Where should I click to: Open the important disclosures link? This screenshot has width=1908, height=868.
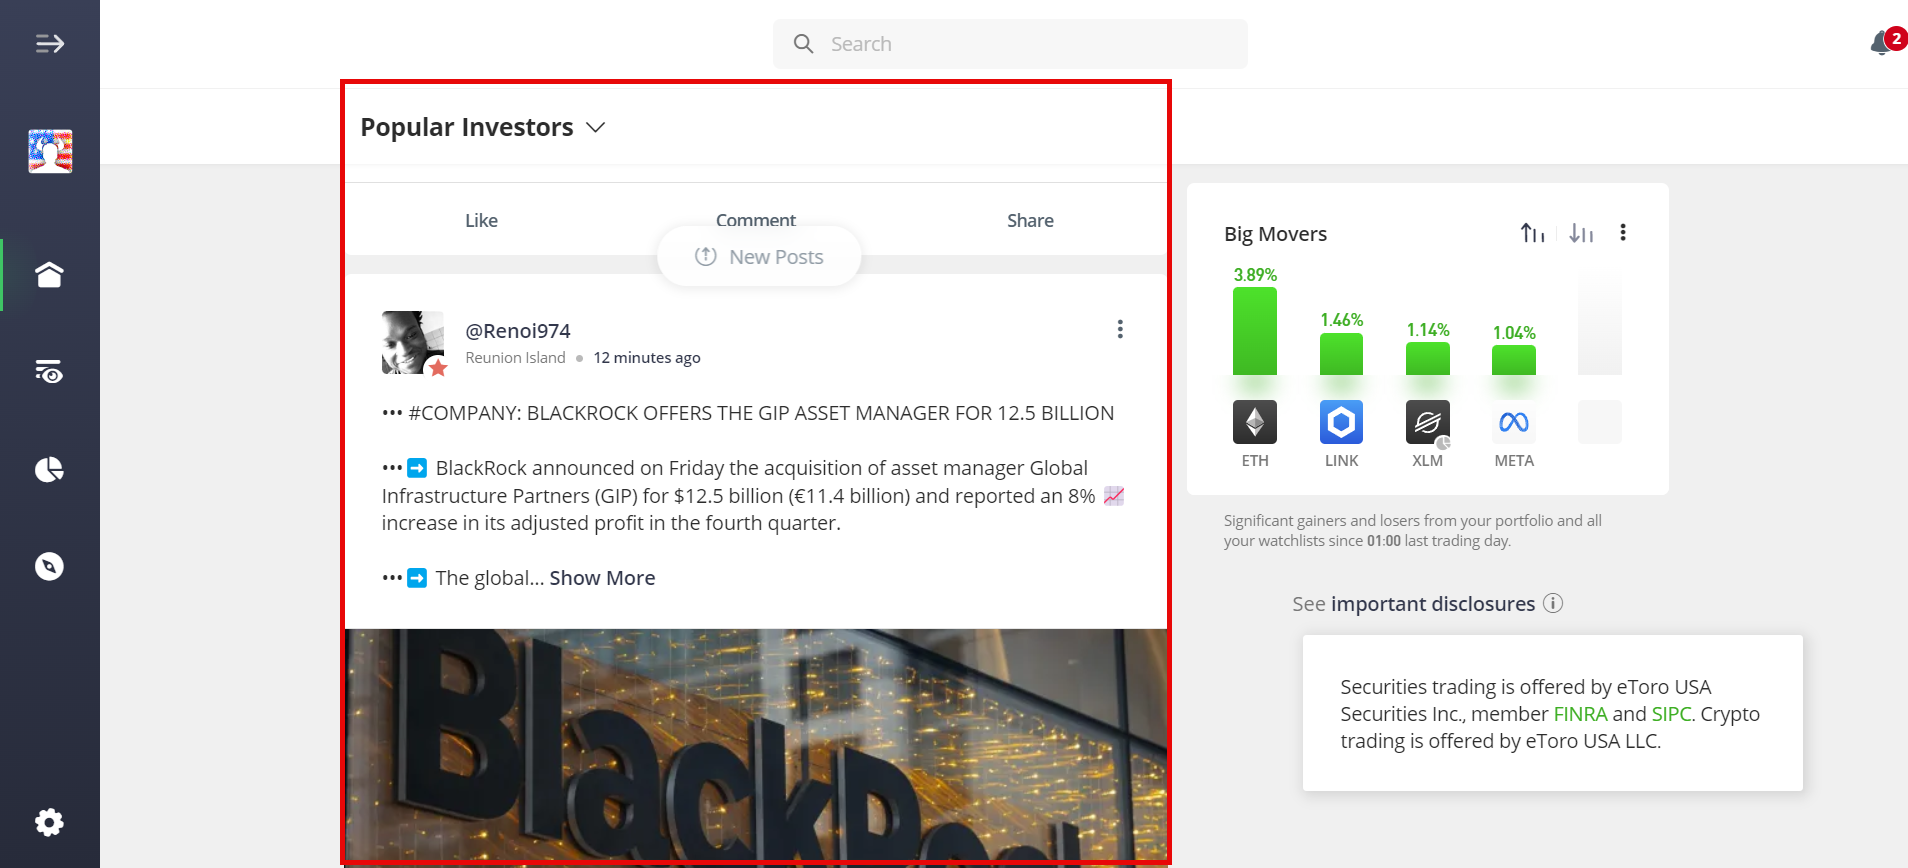point(1433,604)
